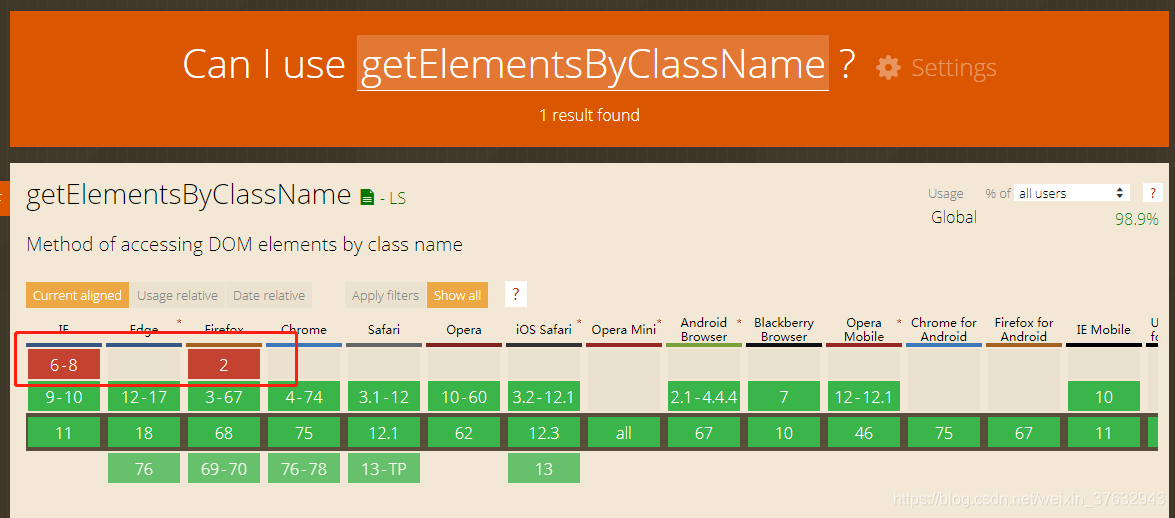Select the Safari 3.1-12 cell
Screen dimensions: 1175x518
[384, 397]
